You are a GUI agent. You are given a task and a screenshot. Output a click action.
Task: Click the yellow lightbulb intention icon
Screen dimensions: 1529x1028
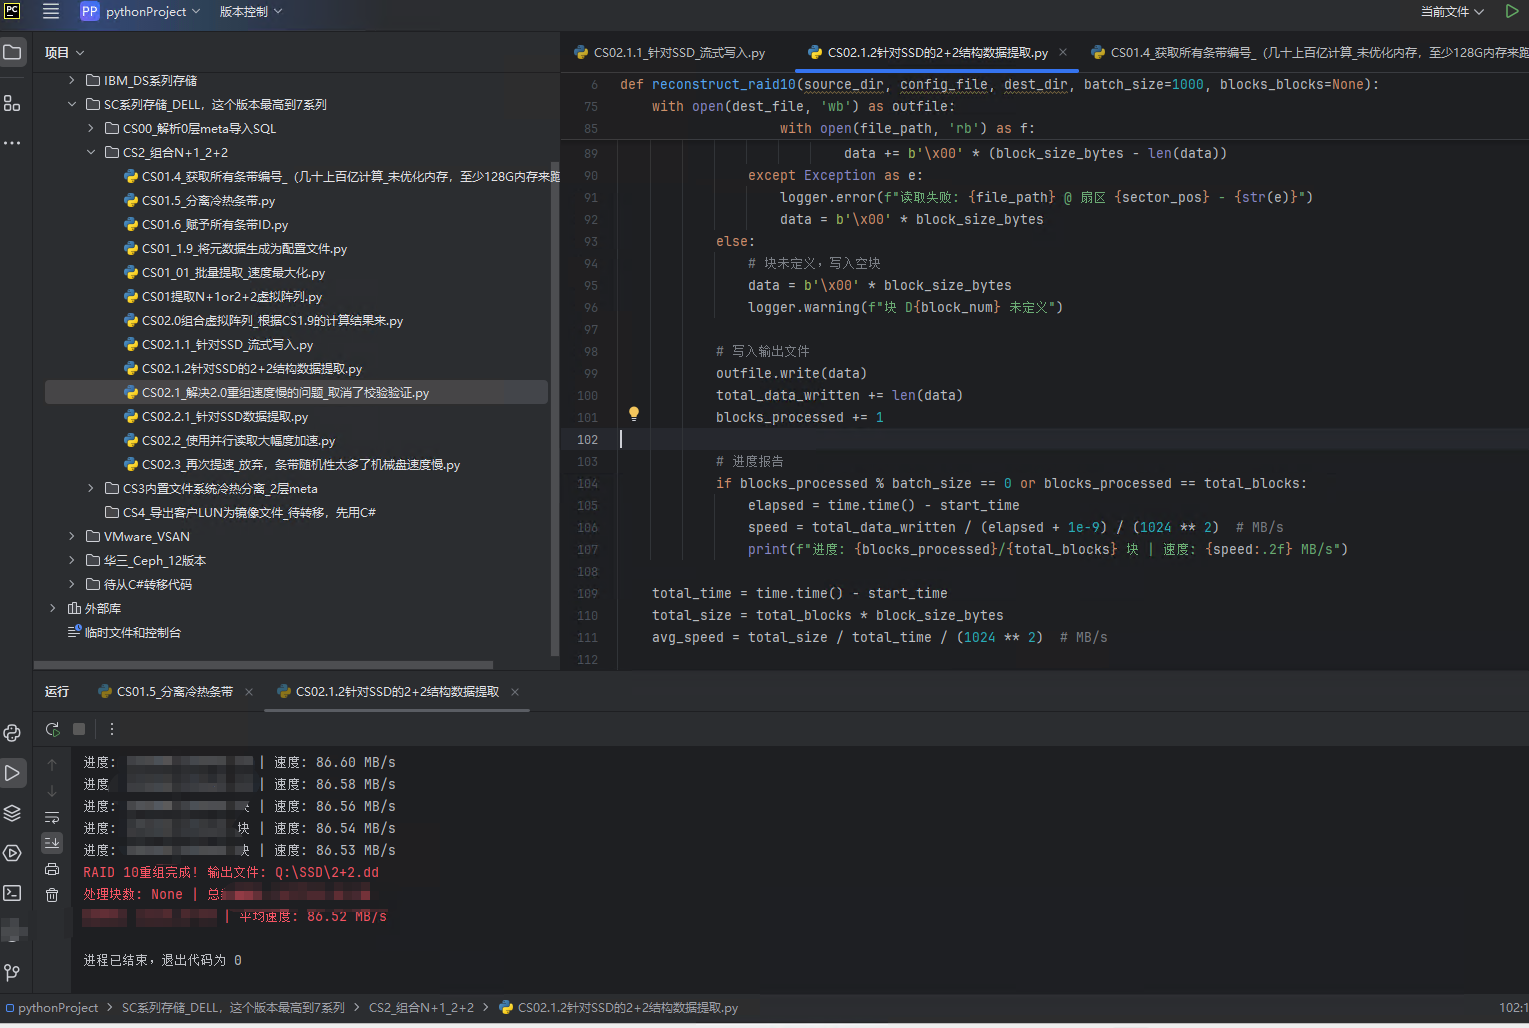pyautogui.click(x=633, y=413)
